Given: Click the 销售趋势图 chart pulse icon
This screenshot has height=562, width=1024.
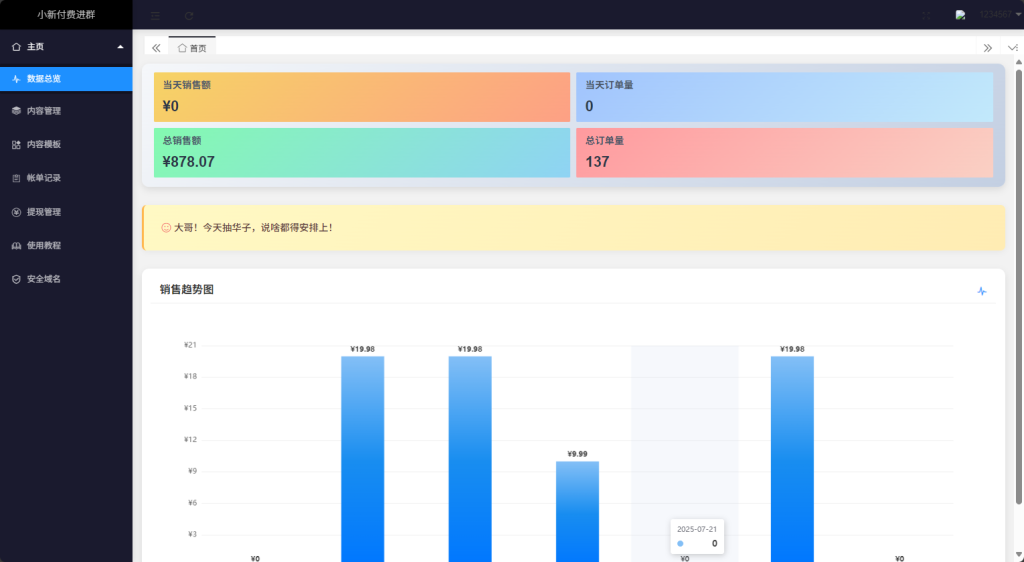Looking at the screenshot, I should point(981,291).
